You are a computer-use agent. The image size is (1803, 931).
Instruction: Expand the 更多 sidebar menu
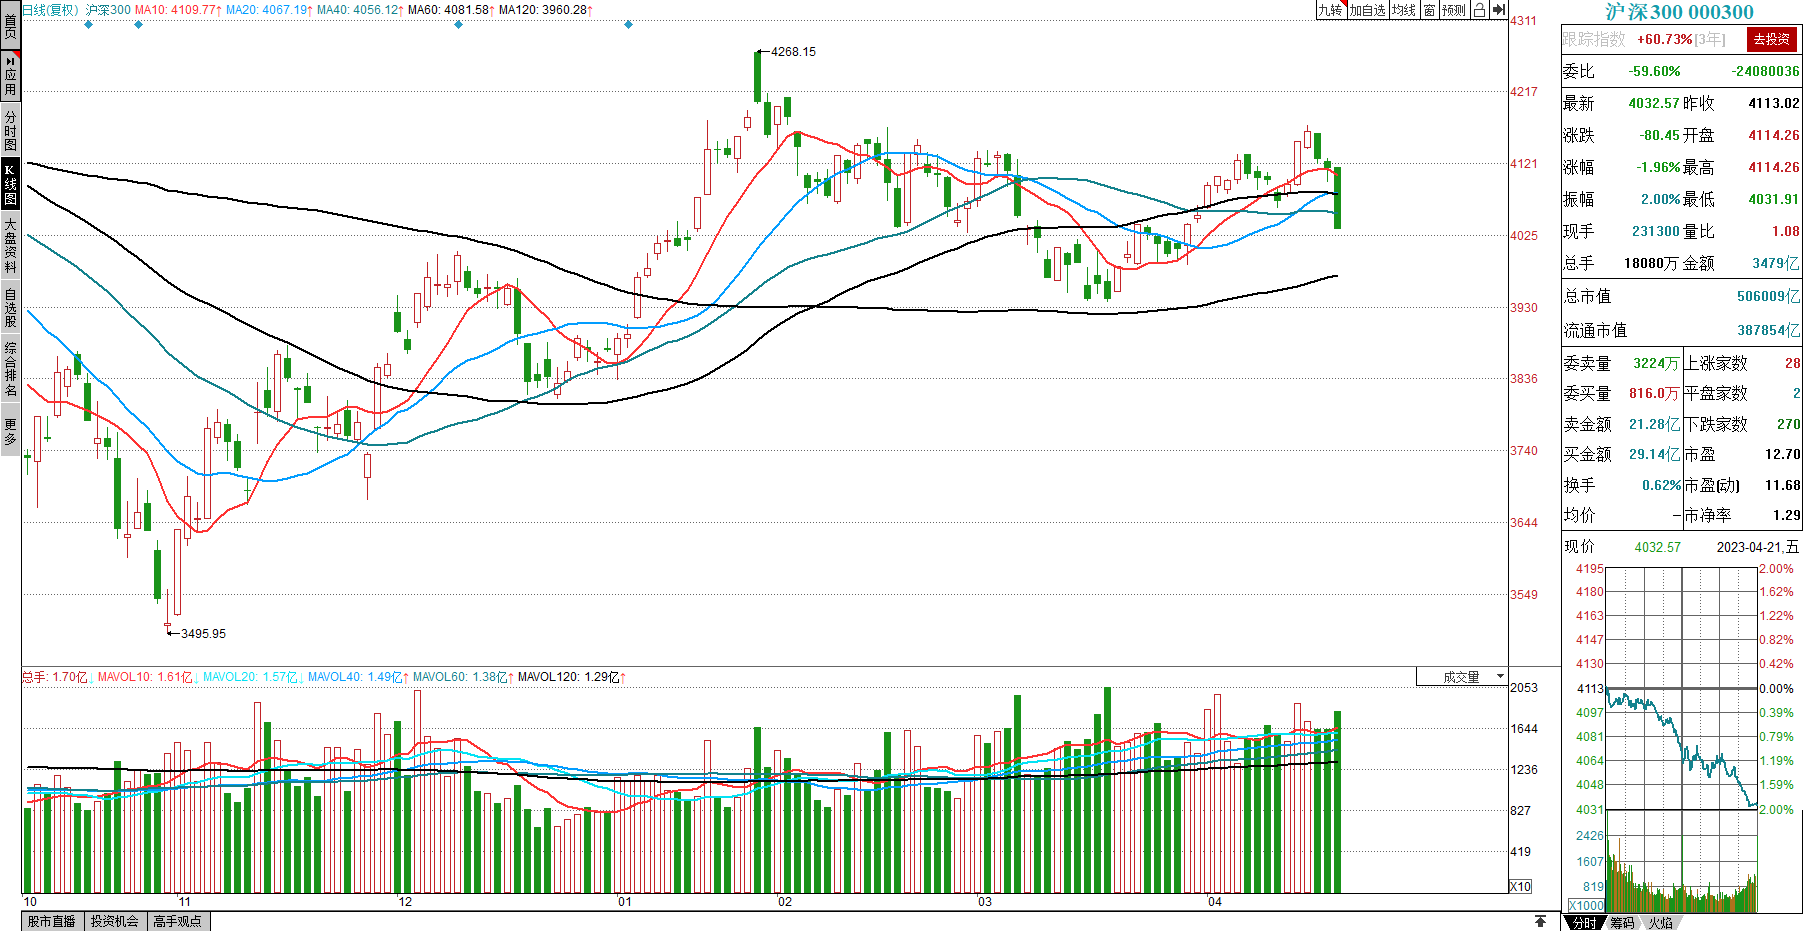pyautogui.click(x=10, y=432)
